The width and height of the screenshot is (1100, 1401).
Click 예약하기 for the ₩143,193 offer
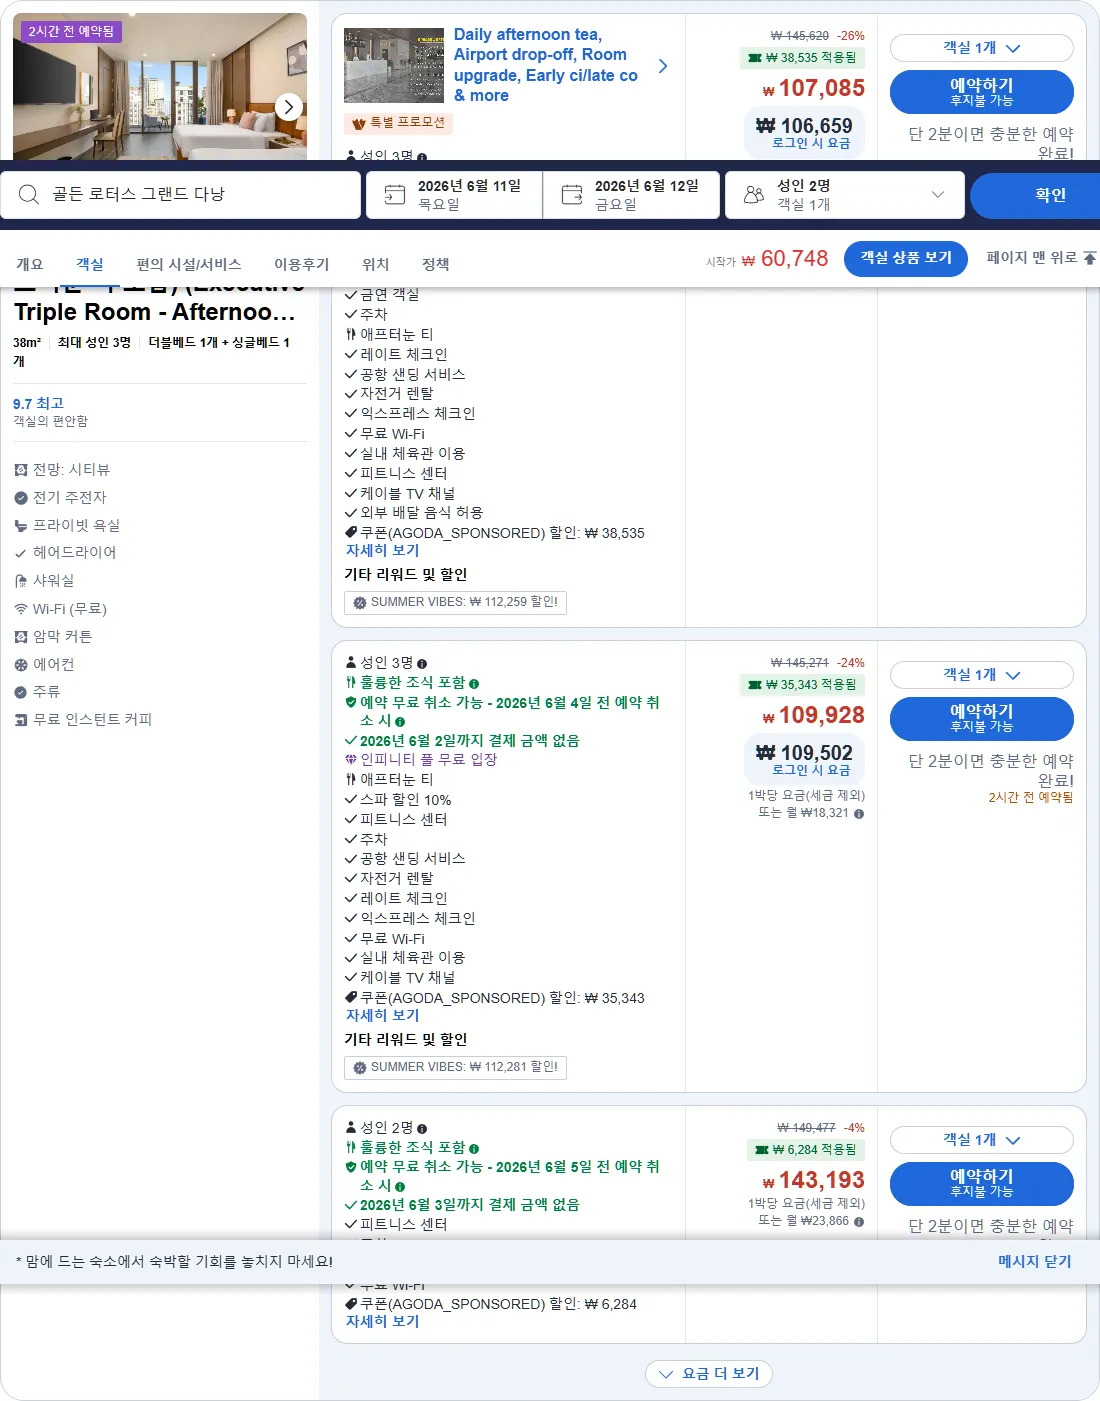point(982,1183)
